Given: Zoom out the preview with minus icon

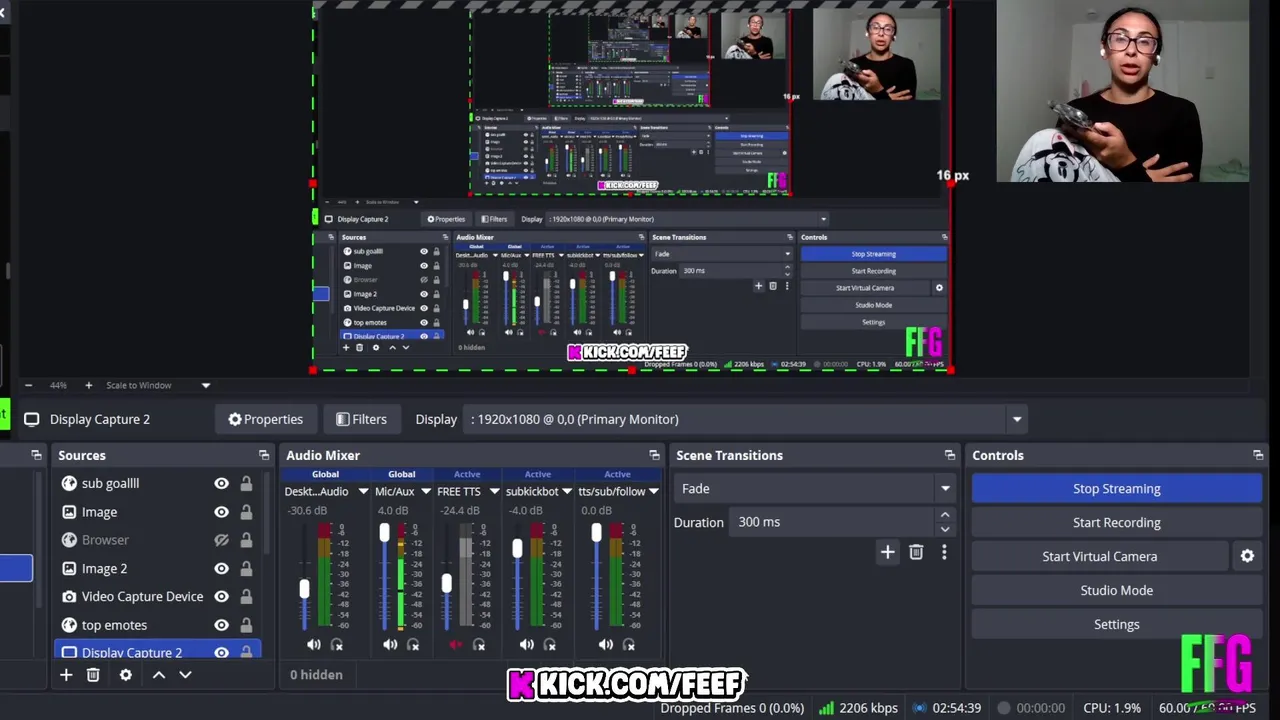Looking at the screenshot, I should [28, 385].
